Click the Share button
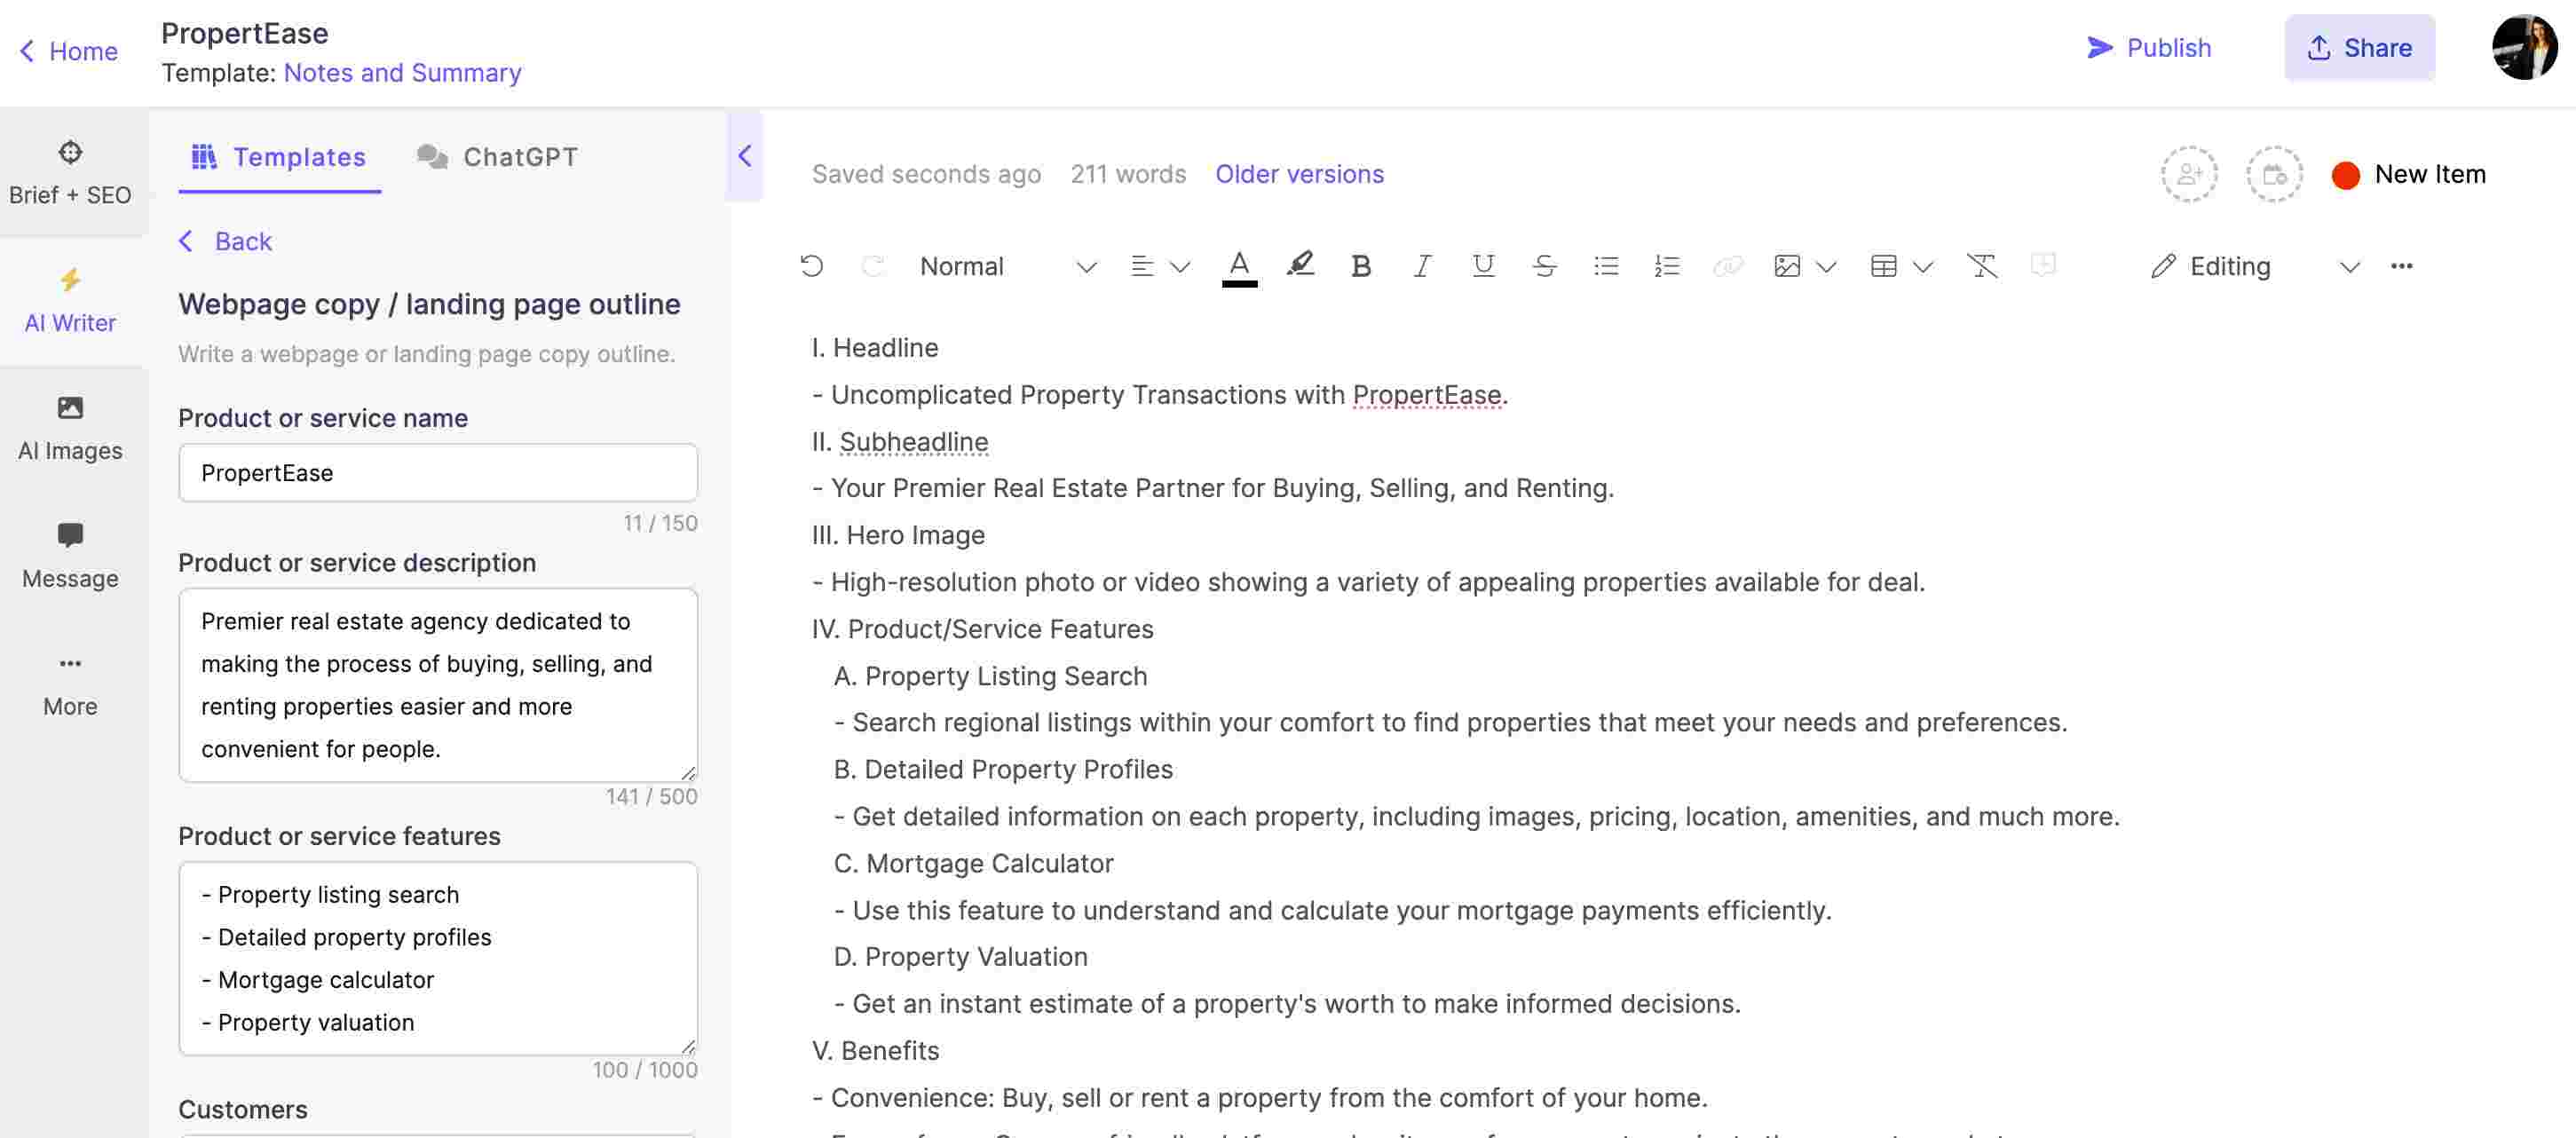The image size is (2576, 1138). click(x=2361, y=46)
